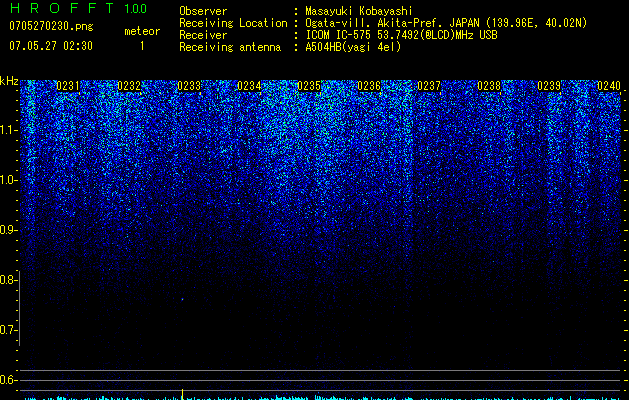Image resolution: width=629 pixels, height=400 pixels.
Task: Click the kHz axis unit label
Action: pos(9,81)
